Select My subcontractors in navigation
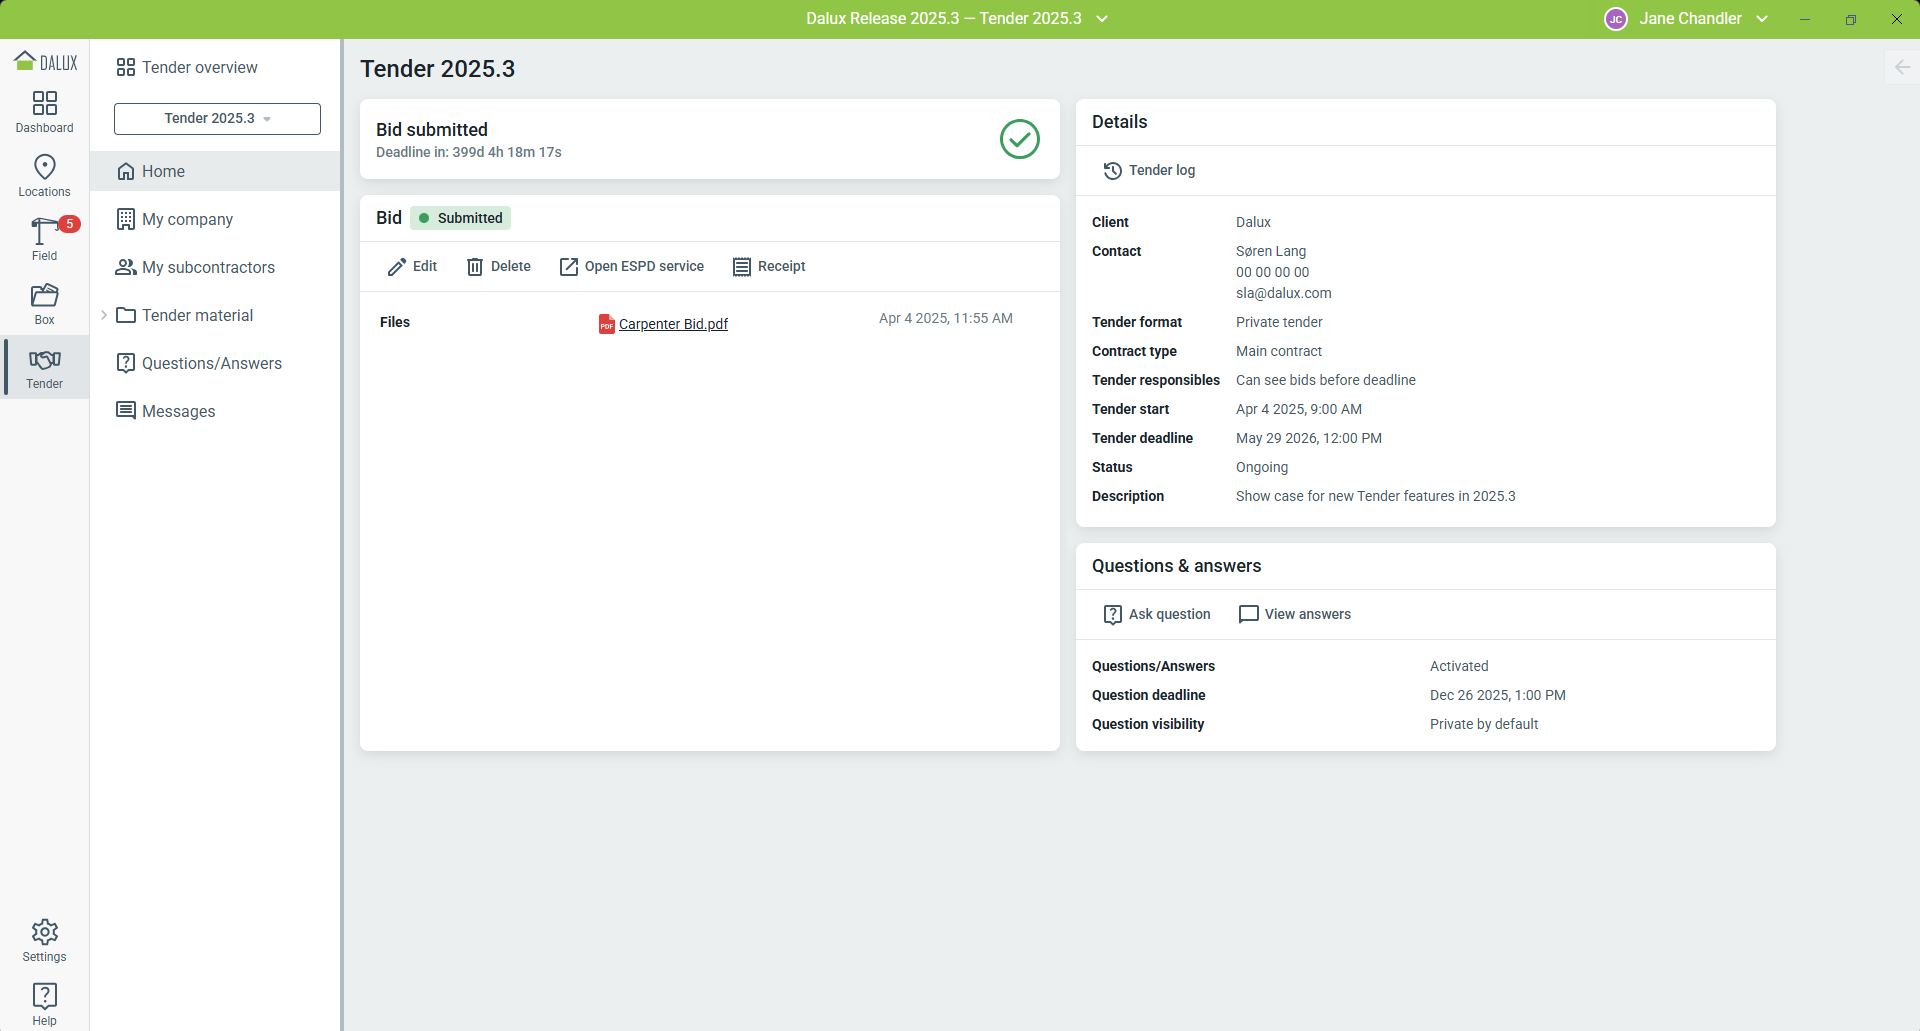The image size is (1920, 1031). pyautogui.click(x=208, y=267)
